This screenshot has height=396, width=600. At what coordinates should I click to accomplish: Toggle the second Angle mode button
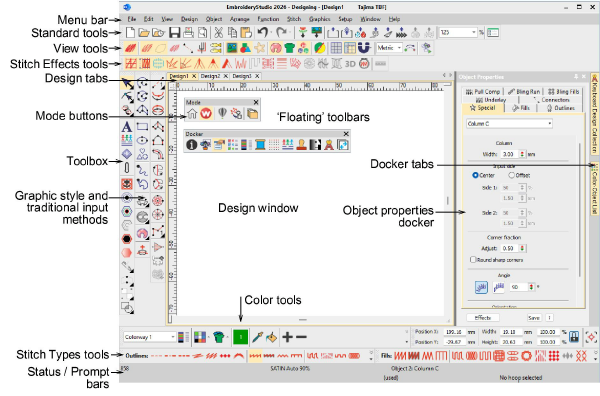tap(498, 287)
